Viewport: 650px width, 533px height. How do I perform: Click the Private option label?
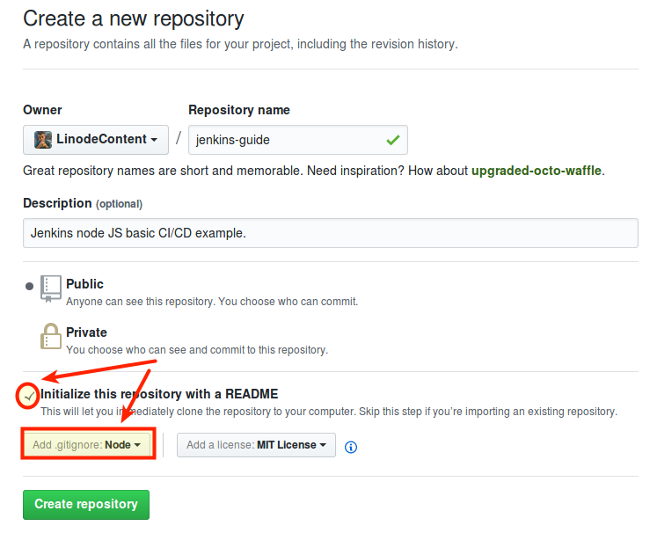[x=86, y=332]
